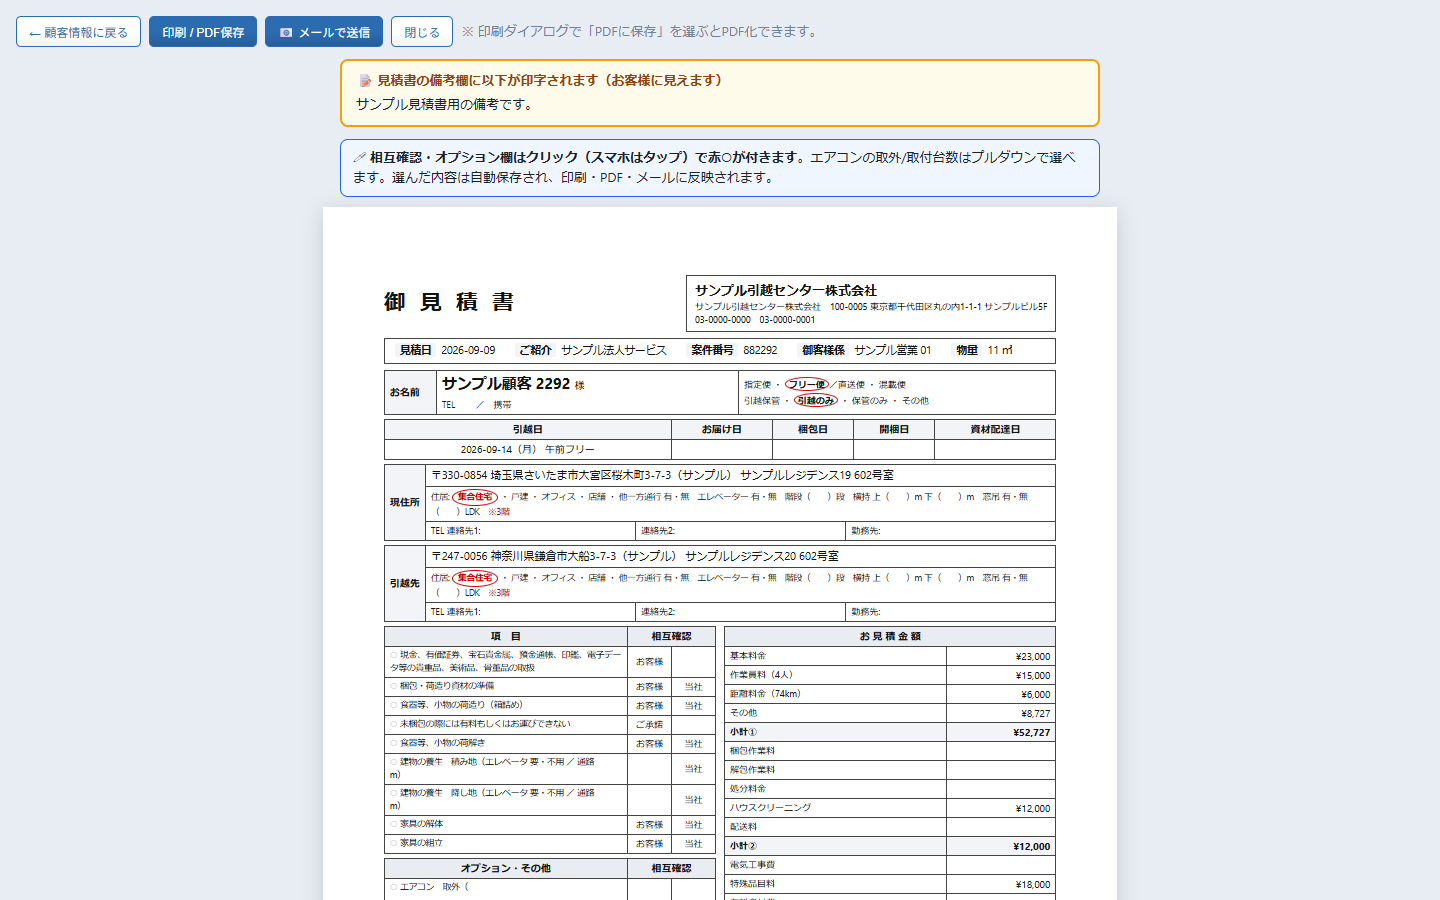Click company name サンプル引越センター株式会社
Image resolution: width=1440 pixels, height=900 pixels.
[786, 290]
